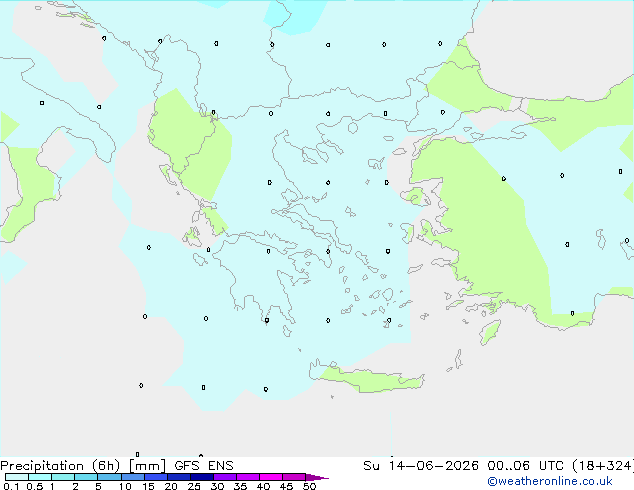Image resolution: width=634 pixels, height=490 pixels.
Task: Click the '5' legend scale label
Action: tap(98, 486)
